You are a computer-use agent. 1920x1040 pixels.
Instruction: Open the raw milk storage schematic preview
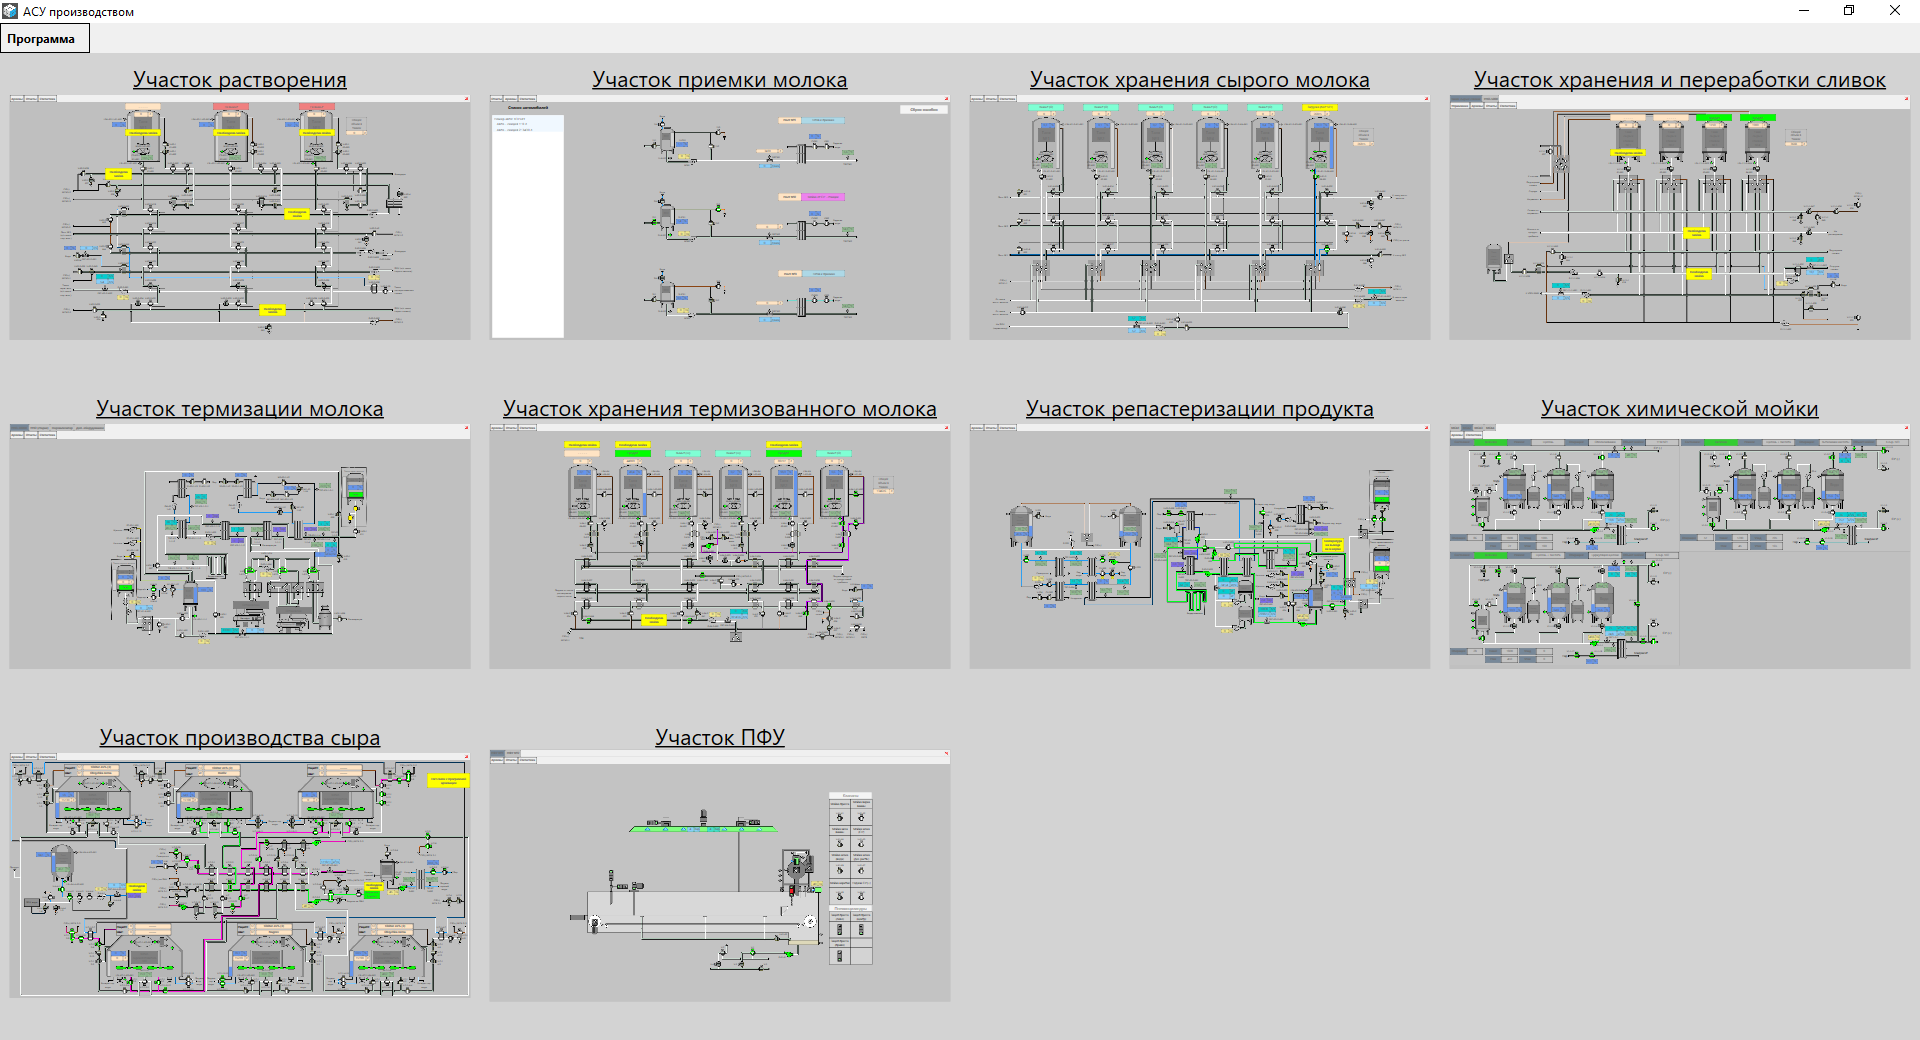point(1199,220)
